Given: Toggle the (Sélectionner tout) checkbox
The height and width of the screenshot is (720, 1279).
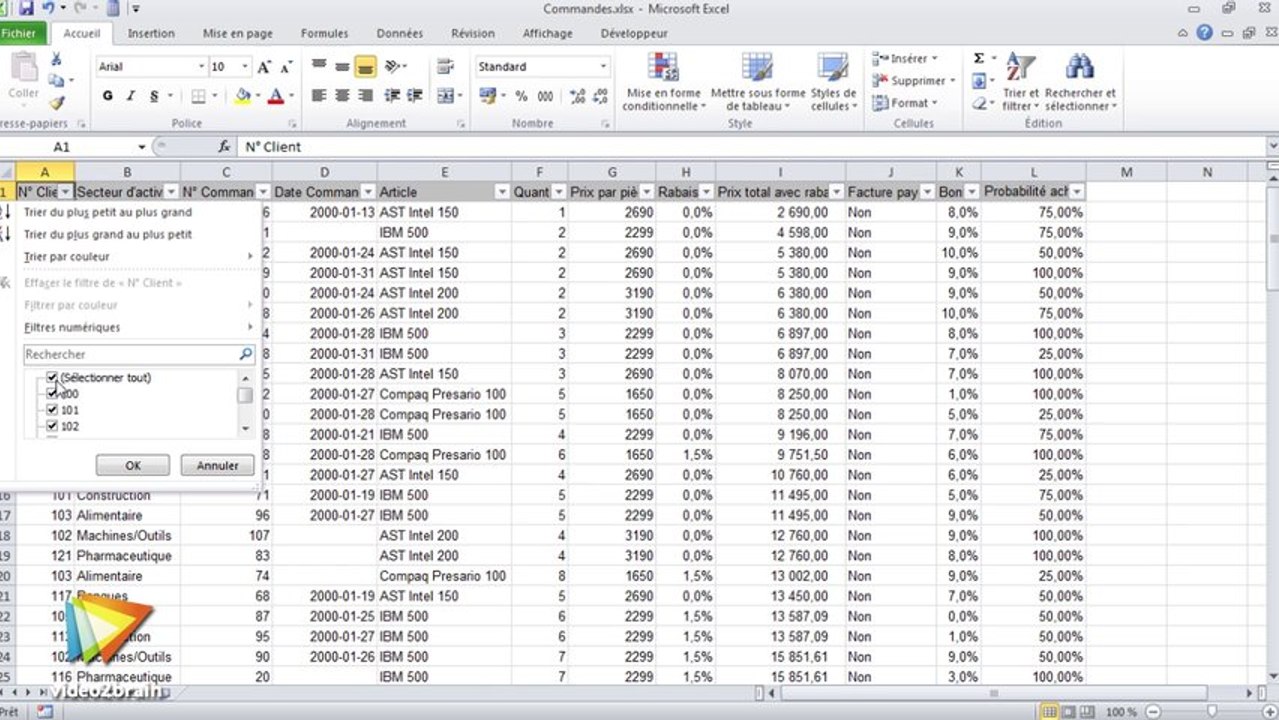Looking at the screenshot, I should 52,378.
